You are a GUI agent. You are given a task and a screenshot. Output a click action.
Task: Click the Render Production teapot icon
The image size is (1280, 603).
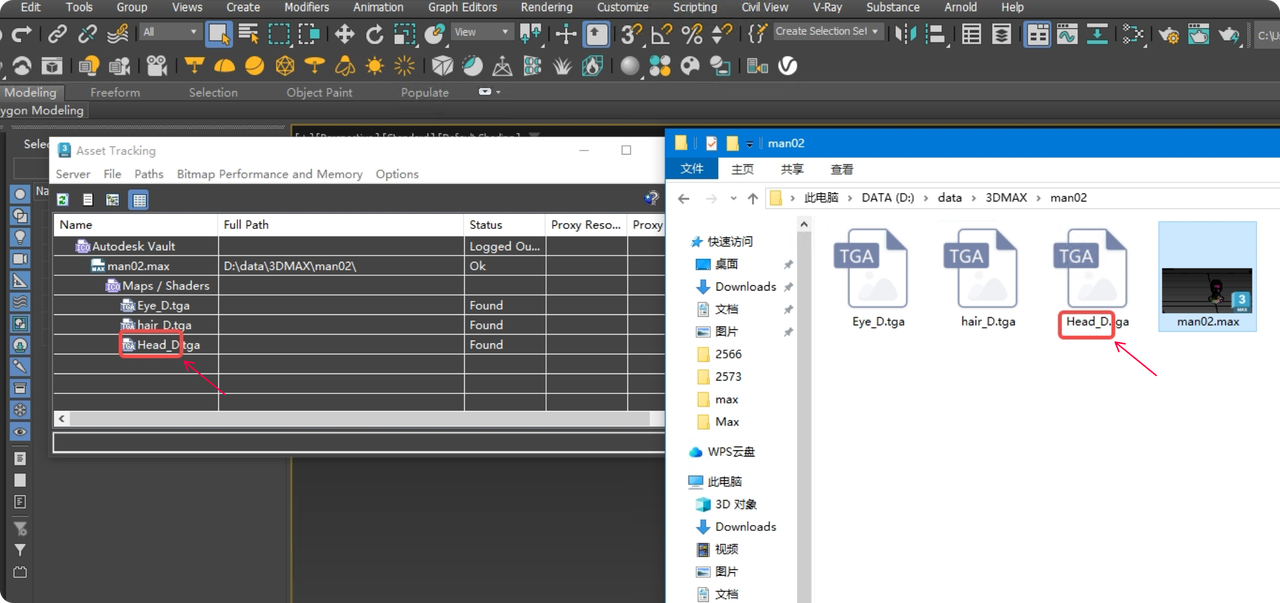coord(1230,34)
